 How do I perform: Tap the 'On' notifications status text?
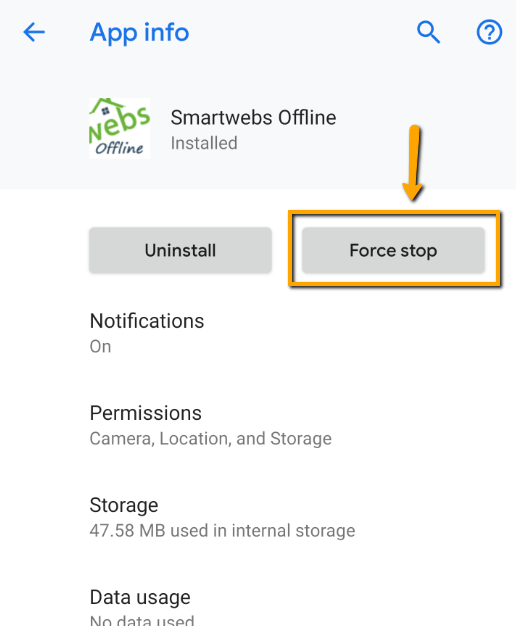(x=100, y=347)
